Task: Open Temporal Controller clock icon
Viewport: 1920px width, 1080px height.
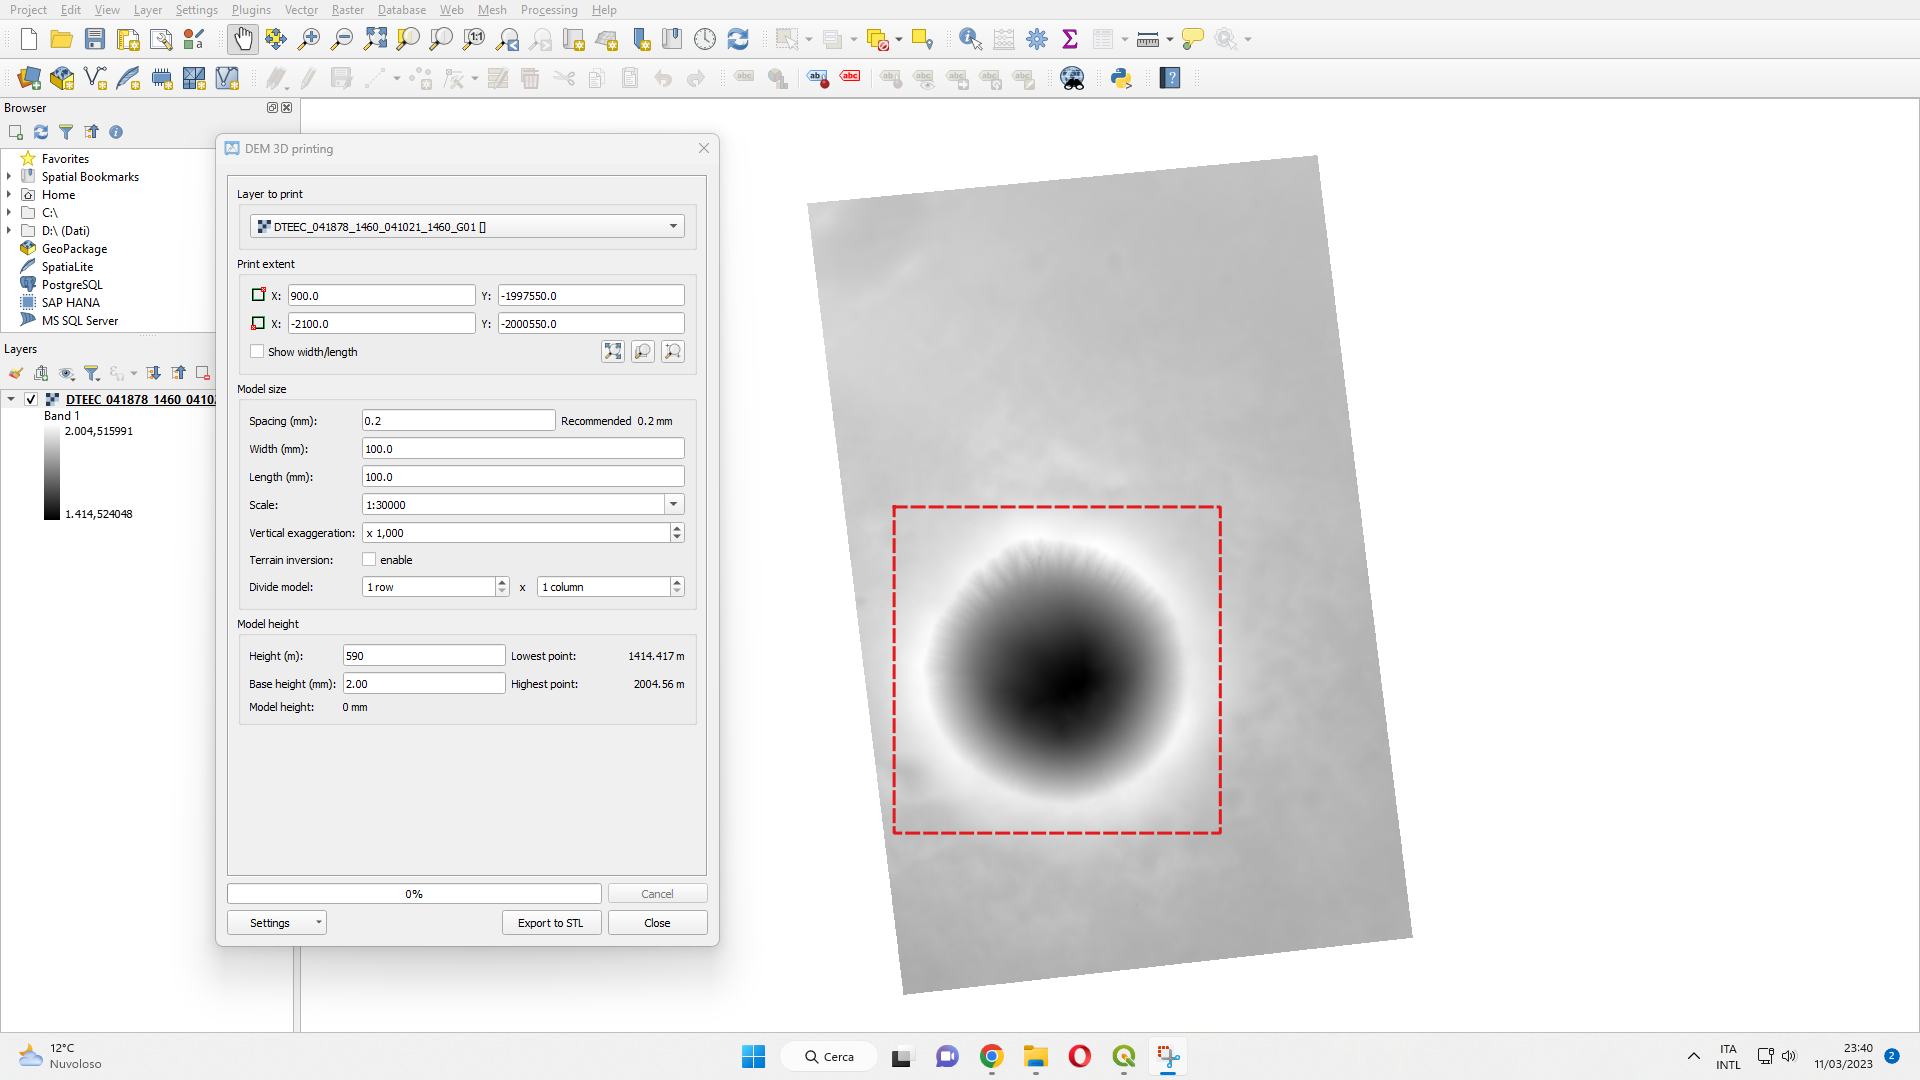Action: pos(705,39)
